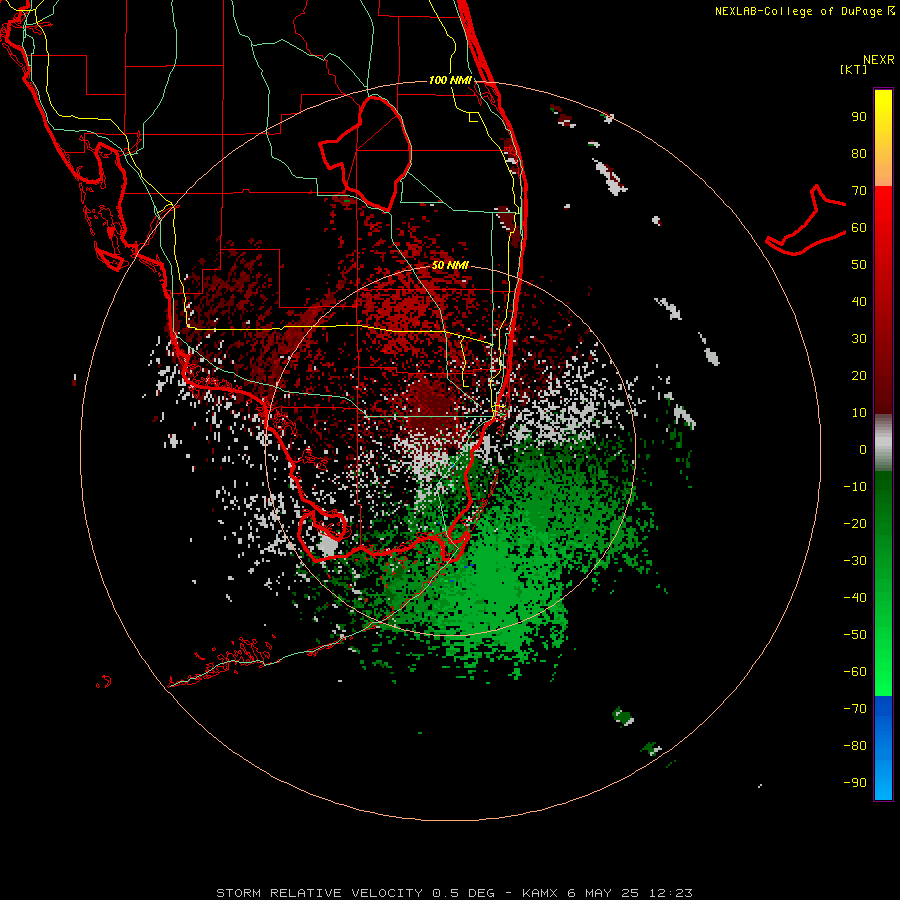Click the -90 value on the velocity scale
The image size is (900, 900).
(x=855, y=783)
